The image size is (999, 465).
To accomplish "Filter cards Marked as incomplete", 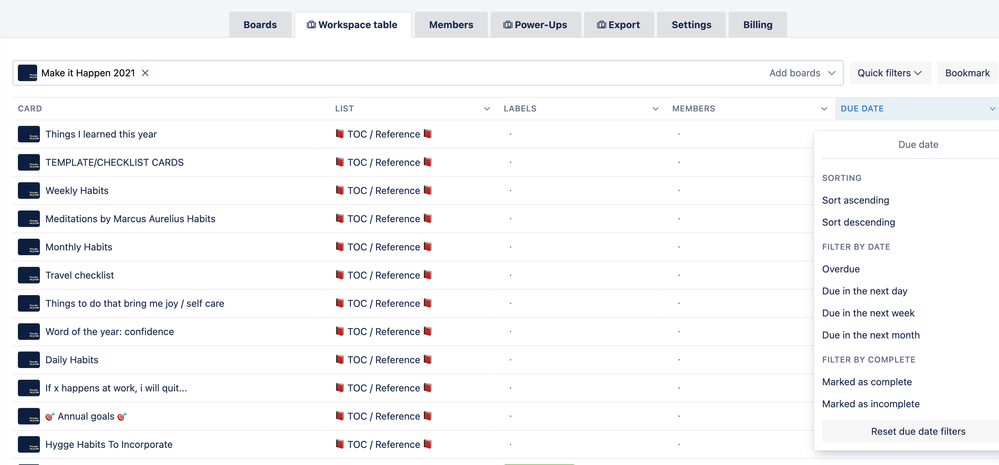I will pos(871,404).
